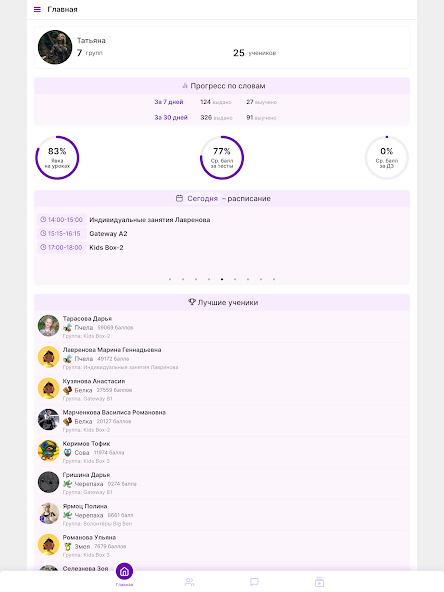Screen dimensions: 444x592
Task: Select the last schedule pagination dot
Action: click(x=274, y=279)
